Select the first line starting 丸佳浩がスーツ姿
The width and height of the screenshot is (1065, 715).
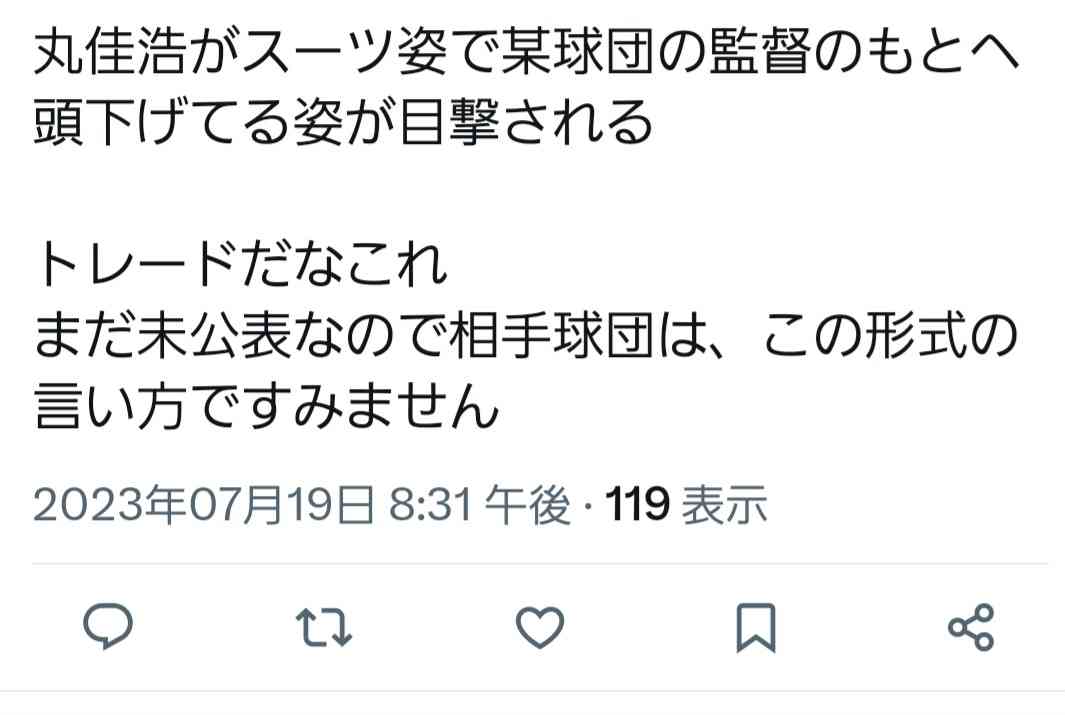526,52
